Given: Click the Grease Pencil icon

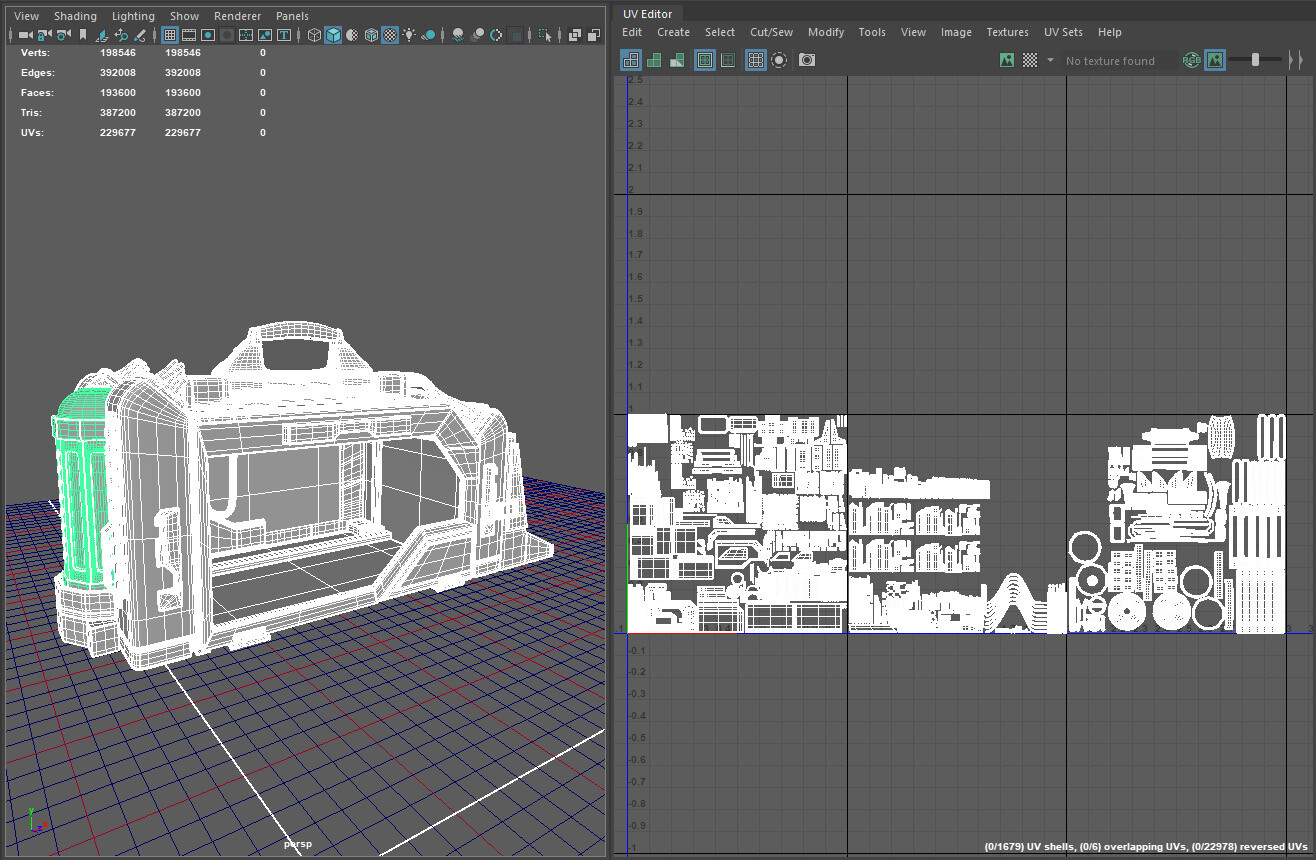Looking at the screenshot, I should click(140, 35).
